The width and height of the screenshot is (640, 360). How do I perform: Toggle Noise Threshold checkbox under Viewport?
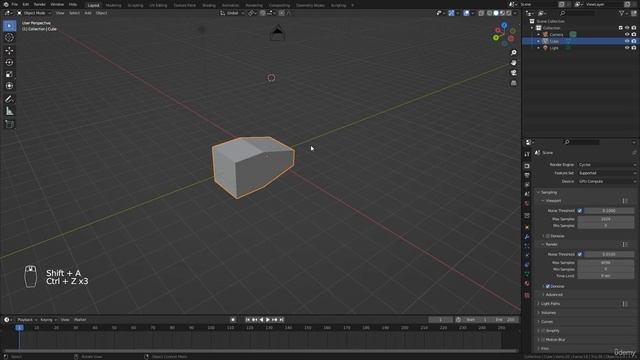pos(580,211)
